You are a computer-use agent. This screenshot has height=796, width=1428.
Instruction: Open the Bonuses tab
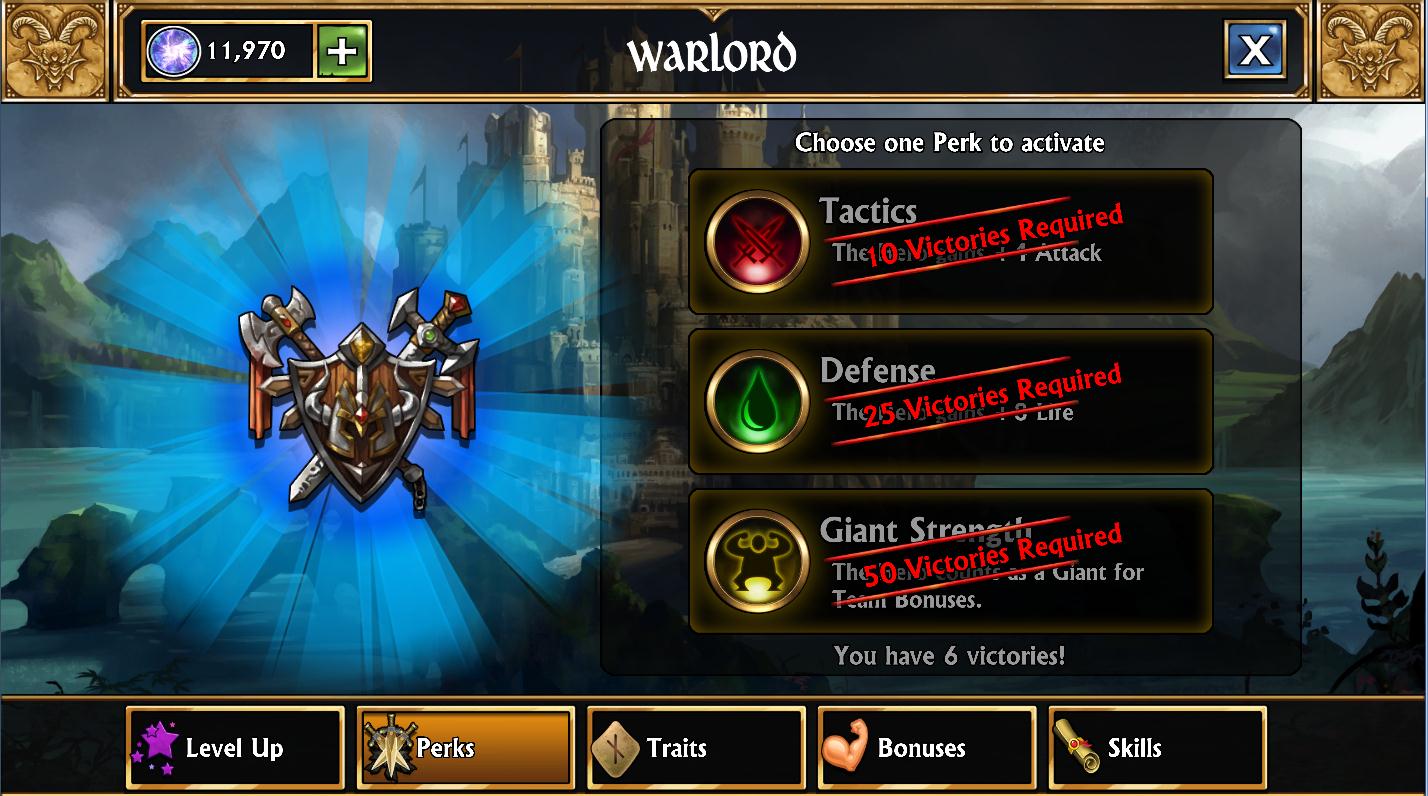coord(927,748)
